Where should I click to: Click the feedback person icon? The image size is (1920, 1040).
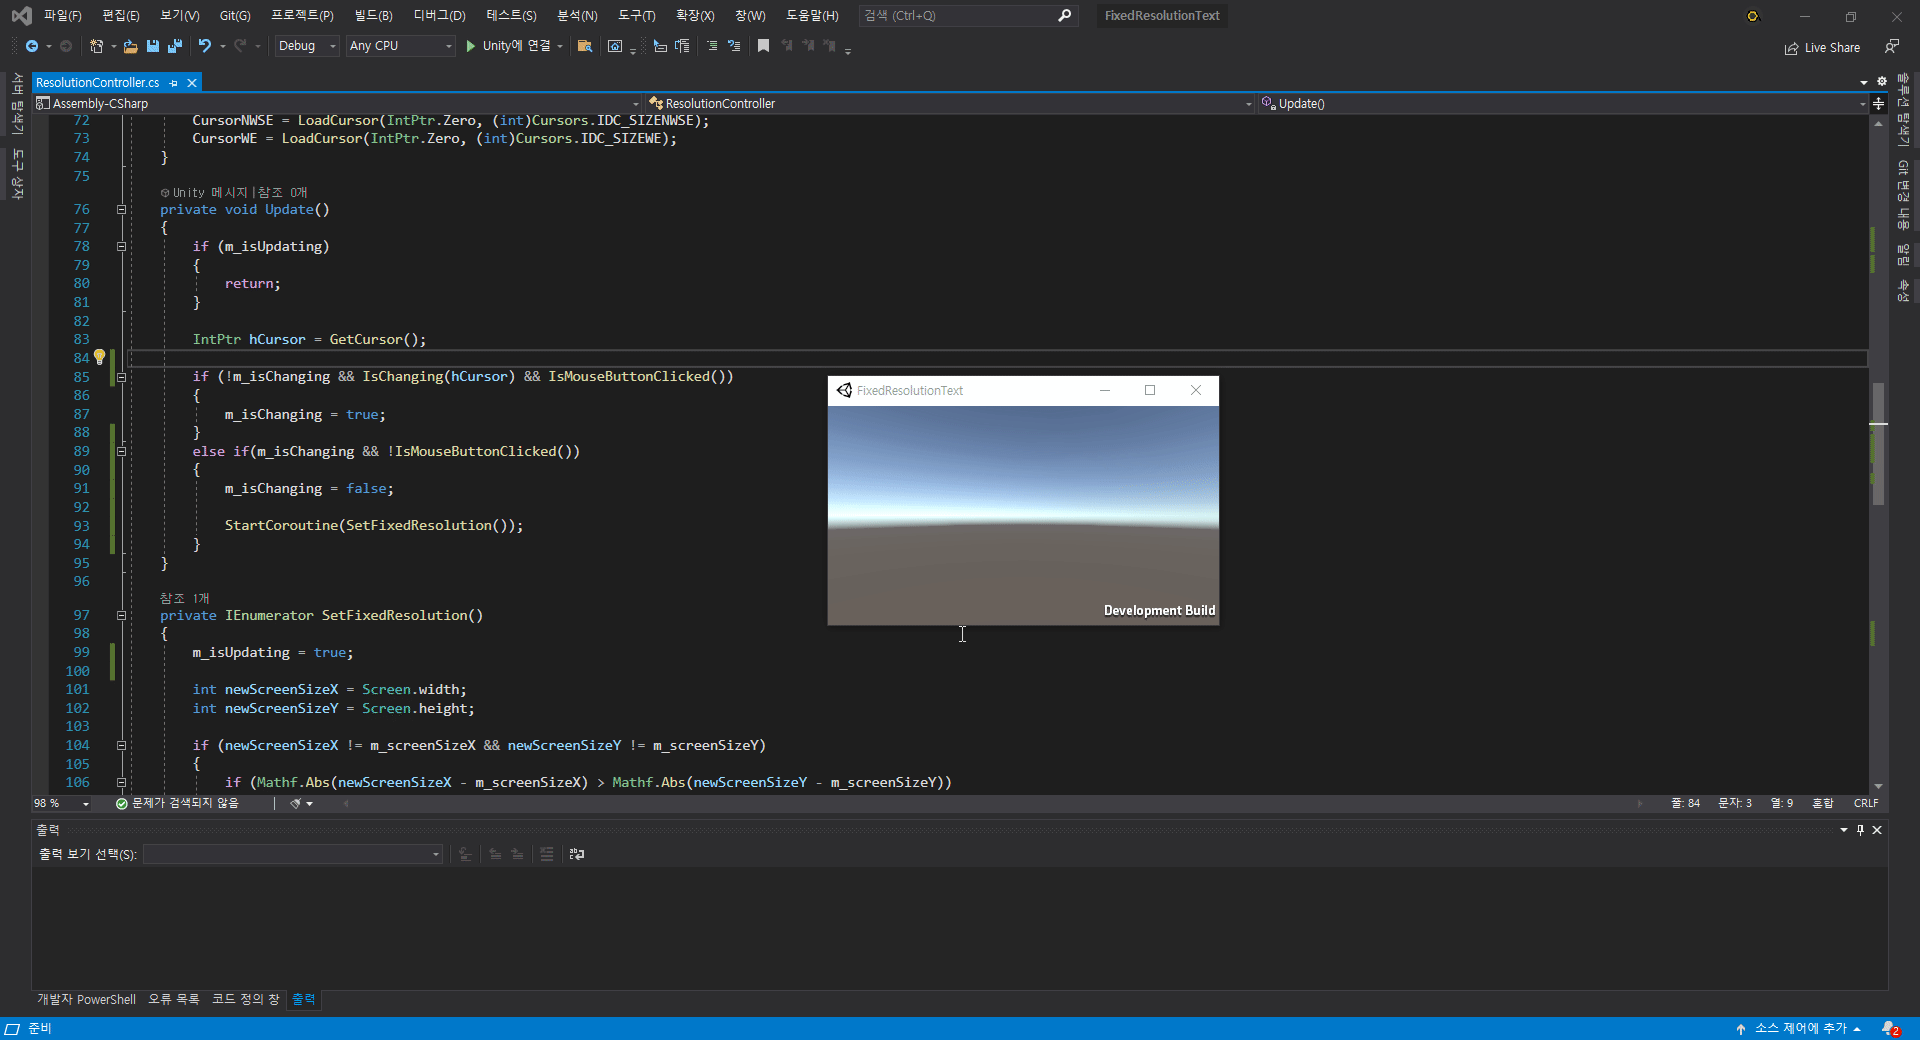[x=1891, y=46]
